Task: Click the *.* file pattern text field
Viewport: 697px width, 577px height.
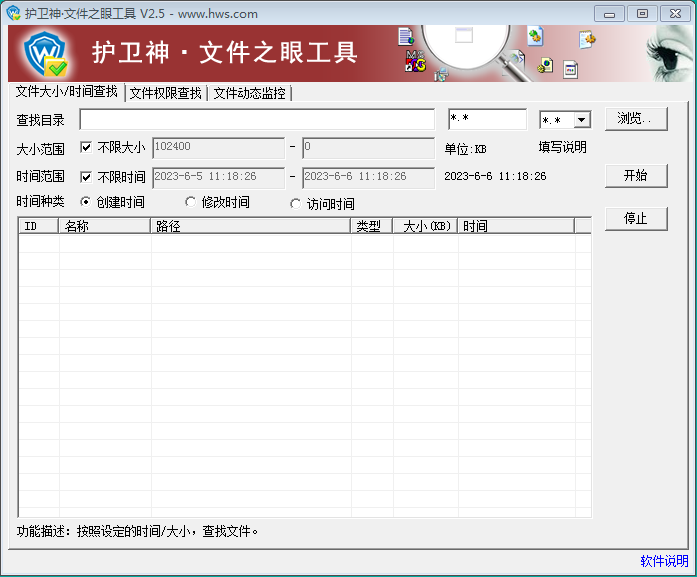Action: point(488,119)
